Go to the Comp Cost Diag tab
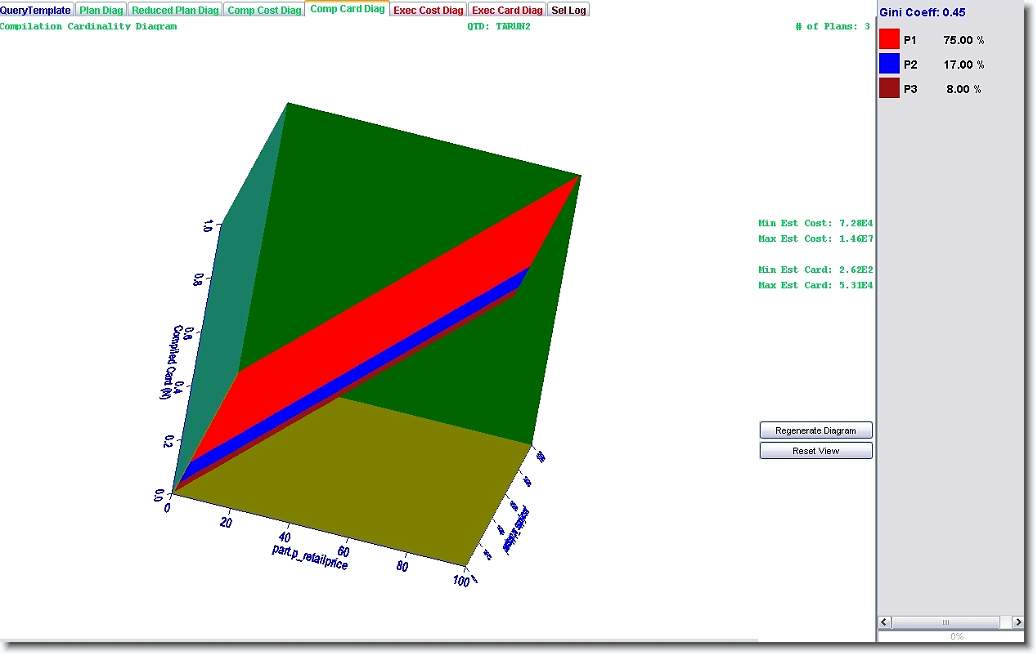The width and height of the screenshot is (1036, 654). point(264,10)
